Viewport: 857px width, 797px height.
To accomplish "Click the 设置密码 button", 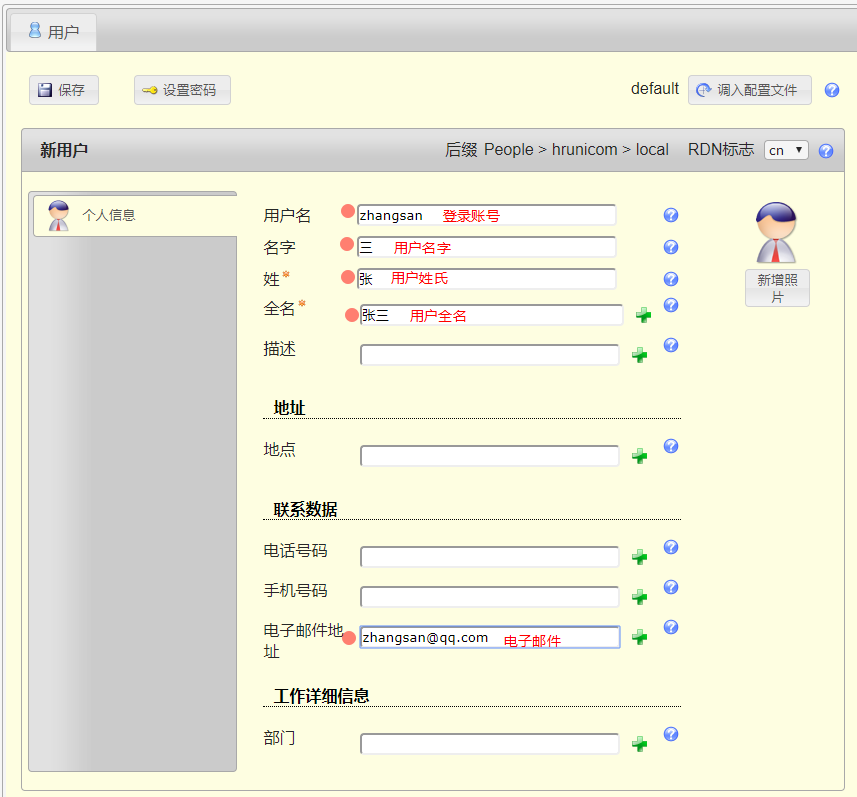I will tap(182, 90).
